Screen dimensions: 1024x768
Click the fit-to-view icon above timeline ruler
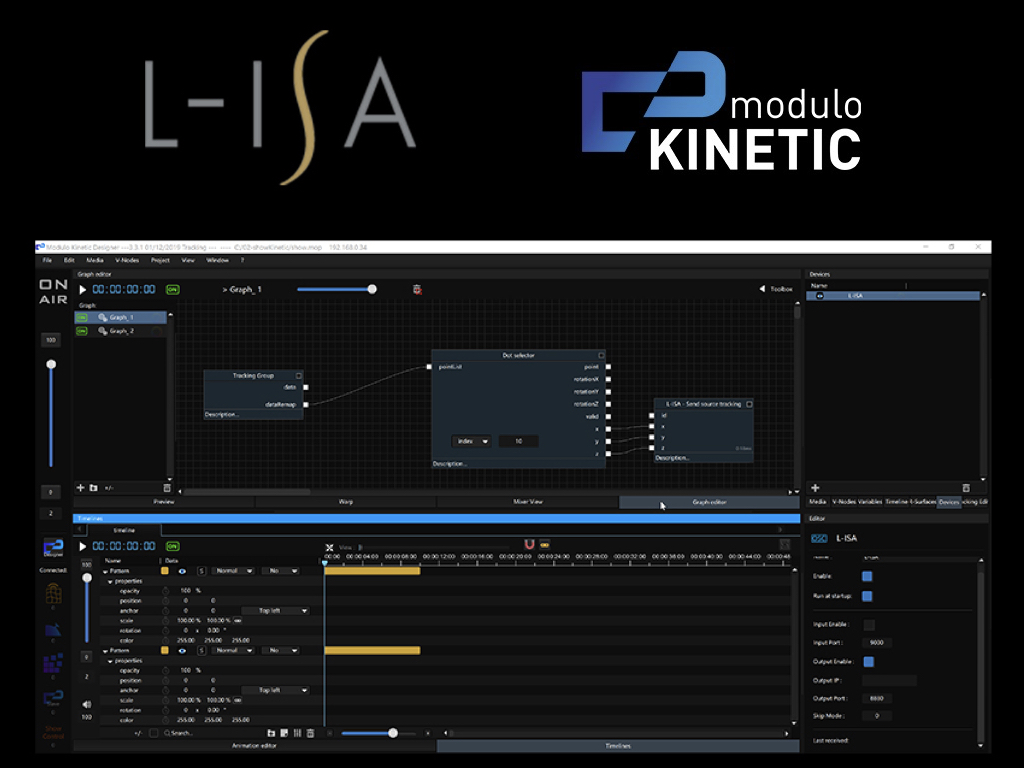point(329,547)
